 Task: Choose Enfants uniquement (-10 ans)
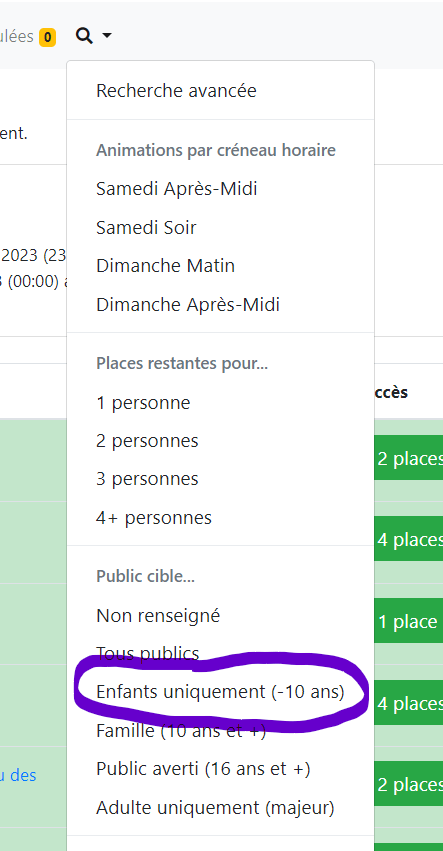click(220, 692)
